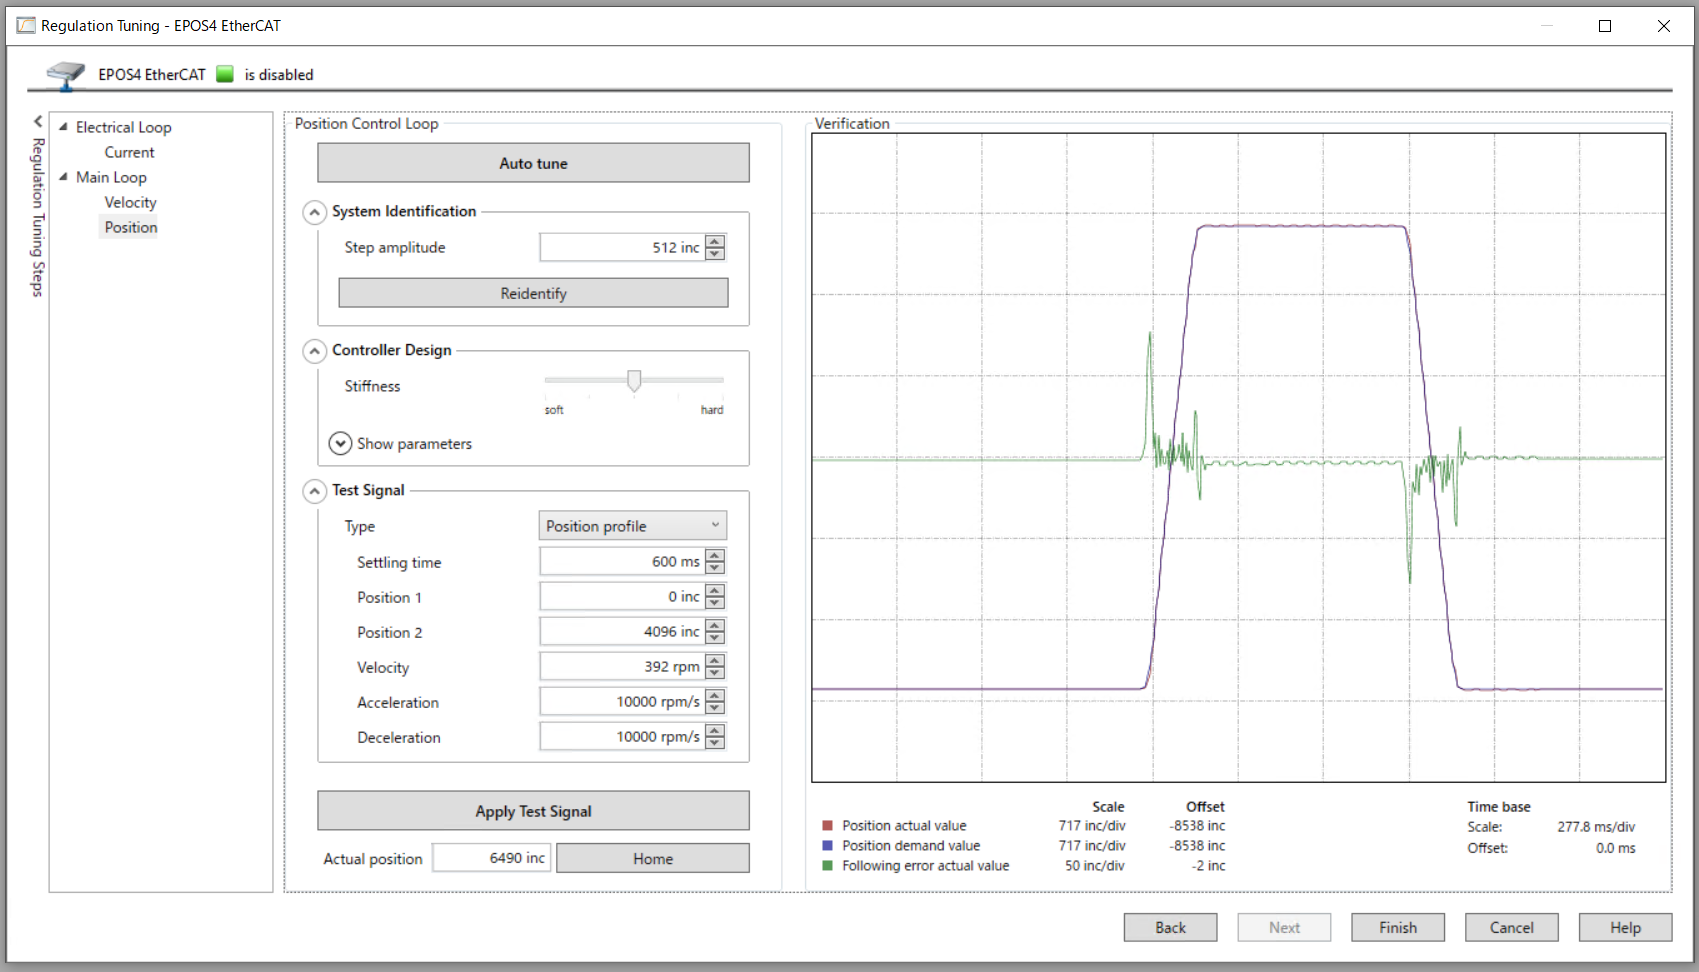The image size is (1699, 972).
Task: Click the Following error actual value label
Action: coord(925,866)
